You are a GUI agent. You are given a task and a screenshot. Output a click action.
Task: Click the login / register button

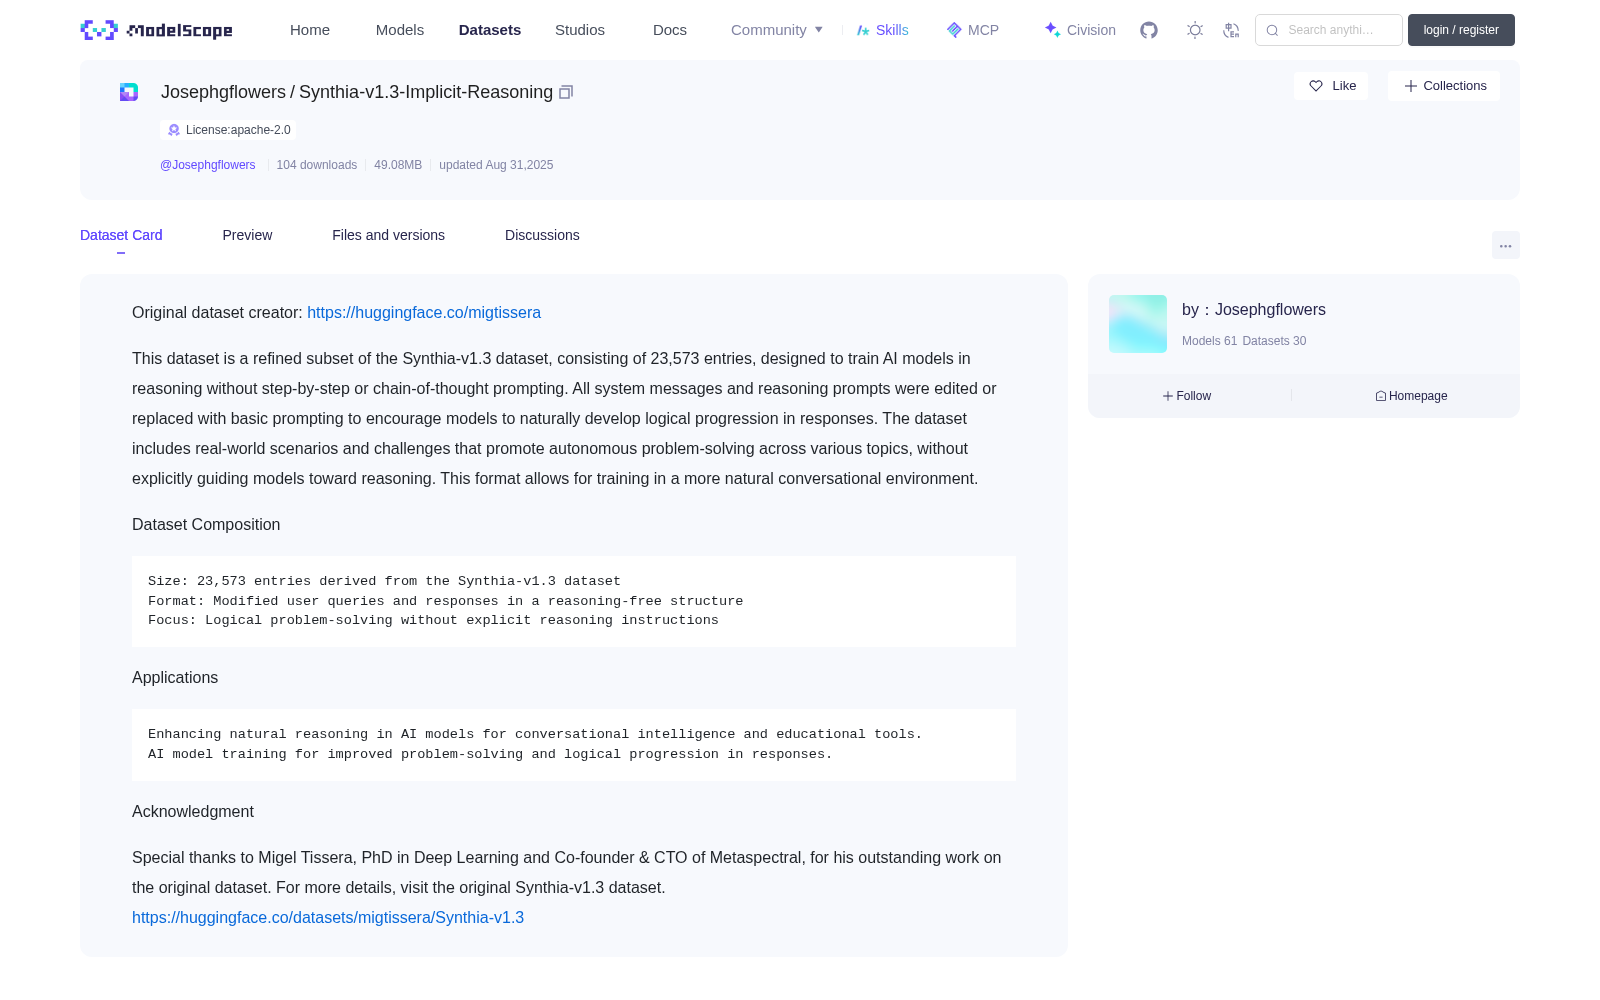(1461, 30)
